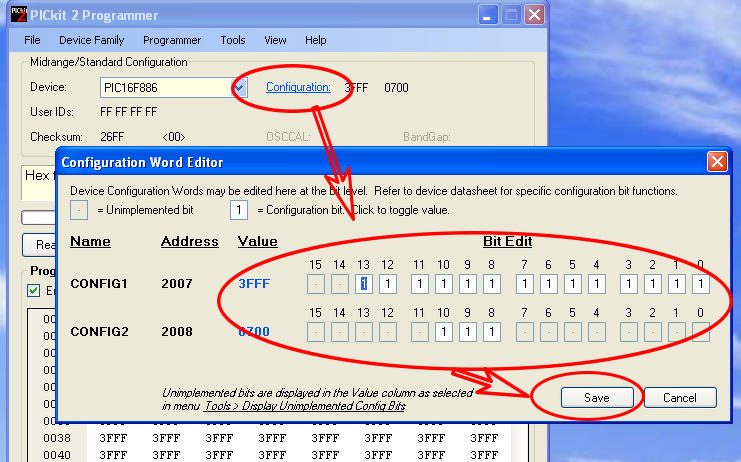This screenshot has height=462, width=741.
Task: Toggle CONFIG1 bit 3
Action: [x=629, y=284]
